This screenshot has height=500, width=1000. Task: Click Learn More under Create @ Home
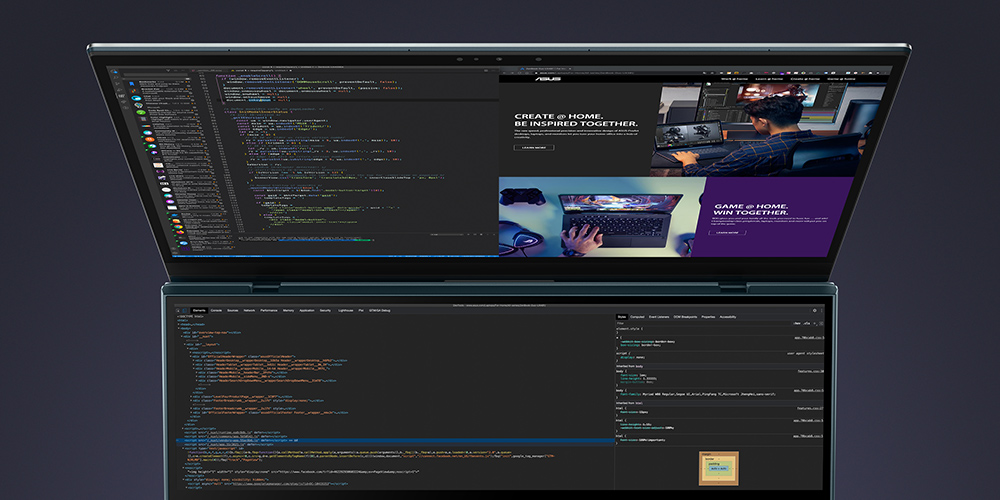(533, 147)
